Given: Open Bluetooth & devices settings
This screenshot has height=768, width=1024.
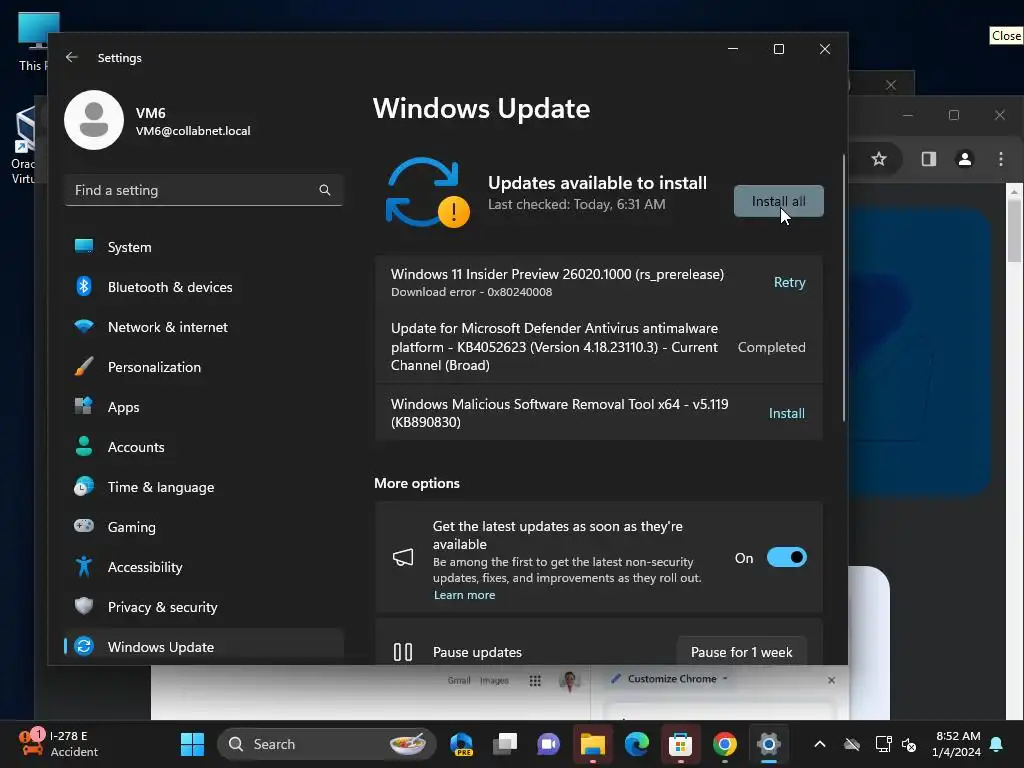Looking at the screenshot, I should pos(204,287).
